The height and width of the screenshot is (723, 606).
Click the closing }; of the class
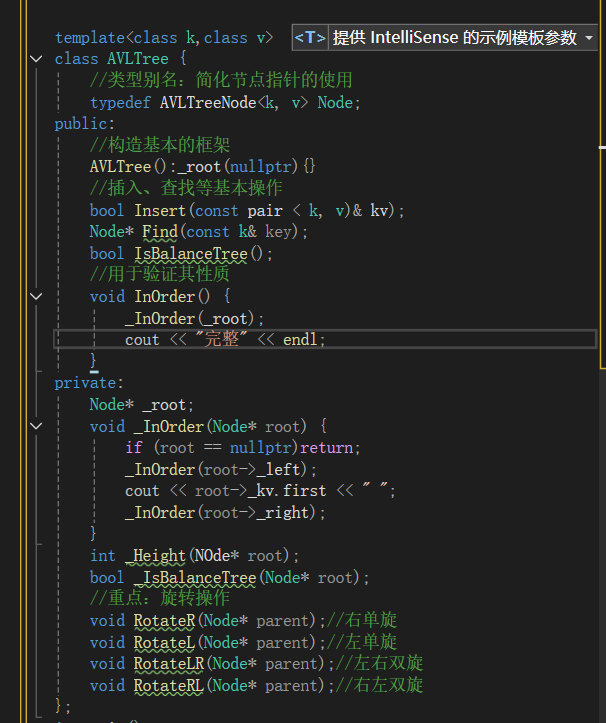[x=63, y=706]
